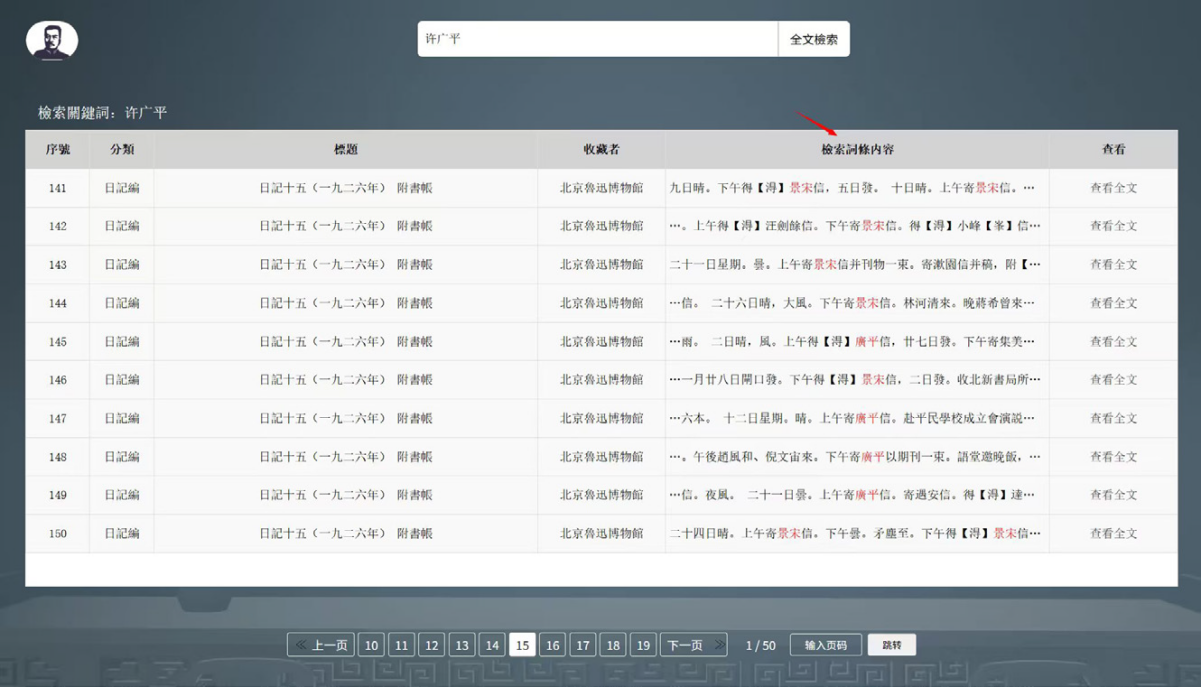Click the 檢索詞條內容 column header
The image size is (1201, 687).
point(857,149)
